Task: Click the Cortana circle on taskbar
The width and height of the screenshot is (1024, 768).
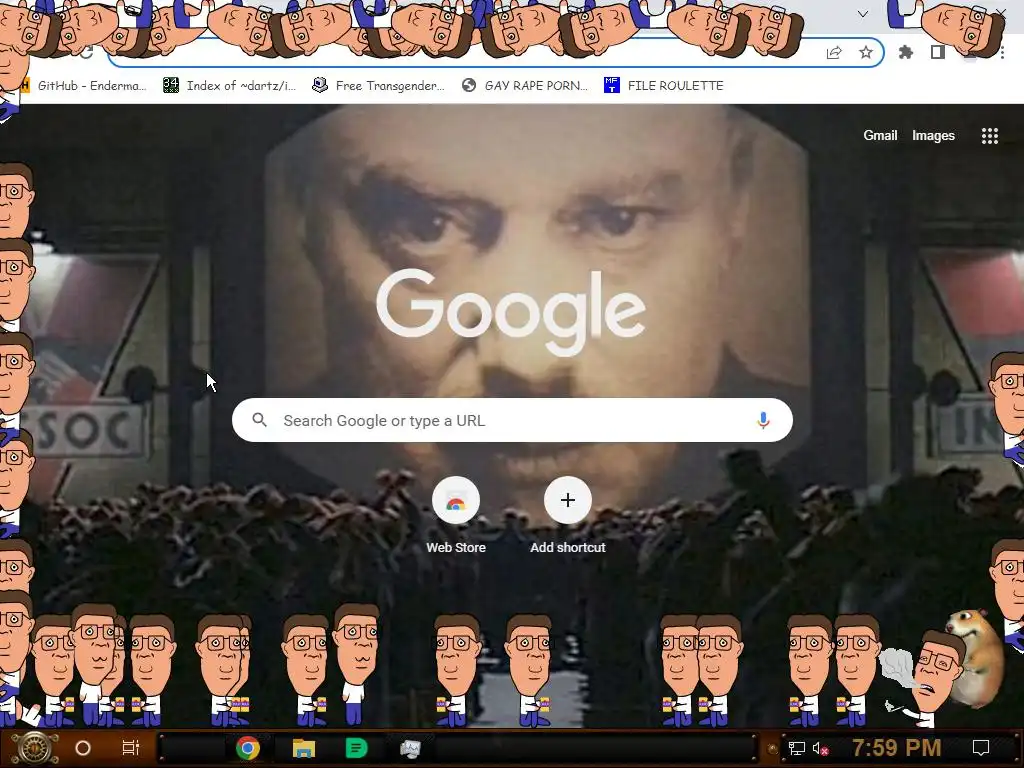Action: pyautogui.click(x=83, y=748)
